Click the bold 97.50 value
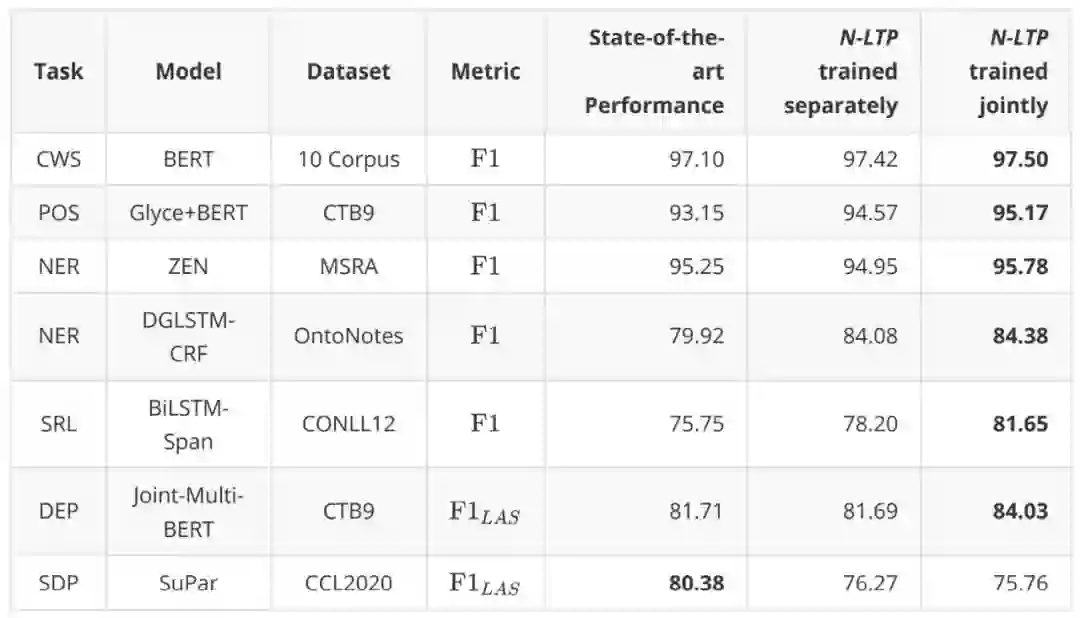1080x618 pixels. click(x=1020, y=159)
